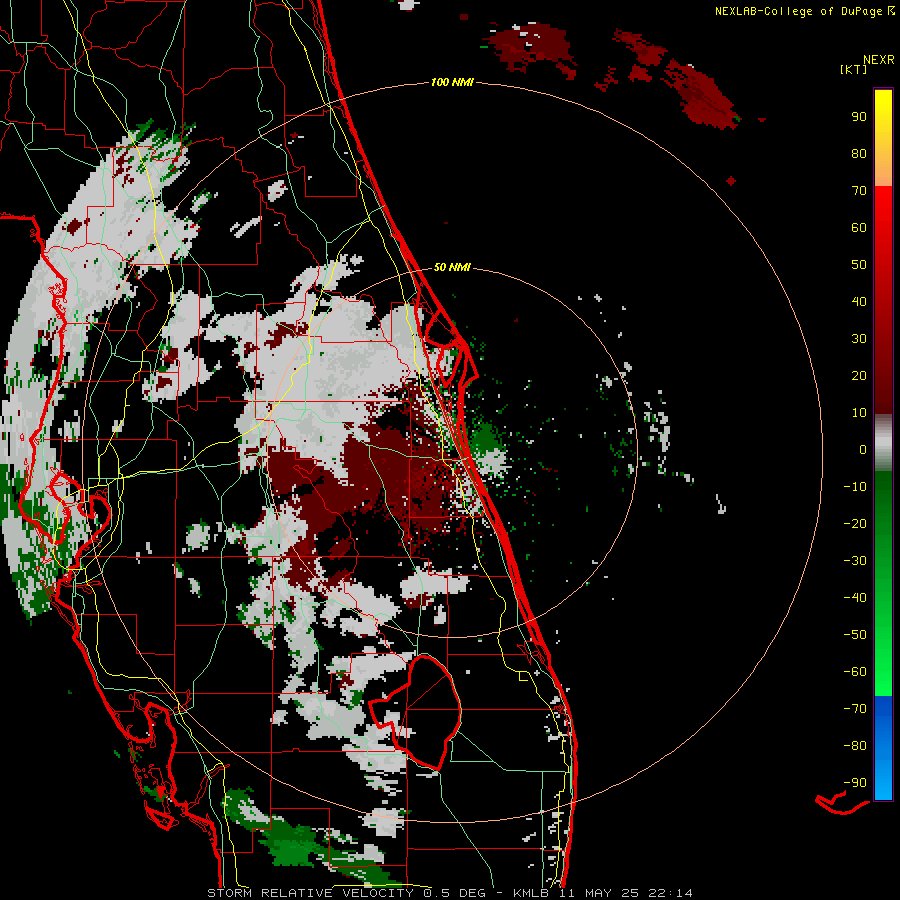Click inside the Lake Okeechobee outline

coord(428,712)
